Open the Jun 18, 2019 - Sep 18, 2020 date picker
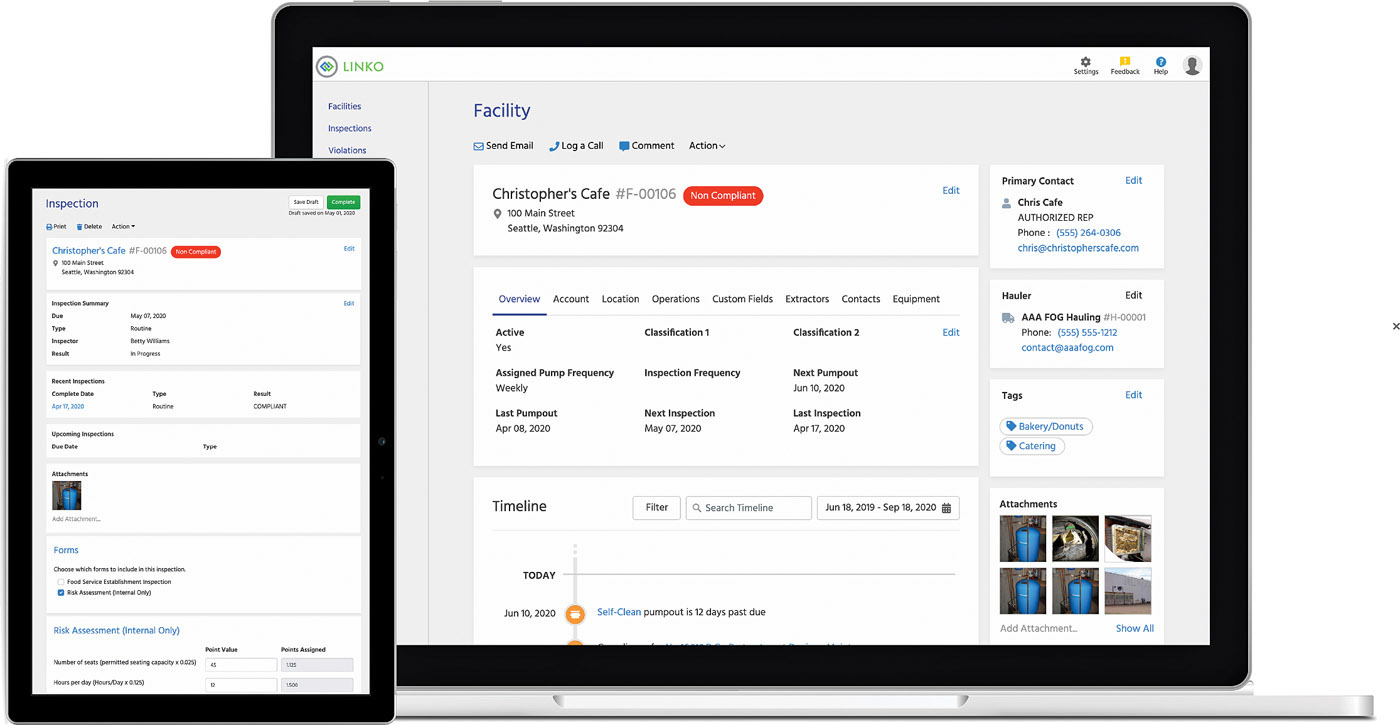The image size is (1400, 725). click(x=888, y=508)
